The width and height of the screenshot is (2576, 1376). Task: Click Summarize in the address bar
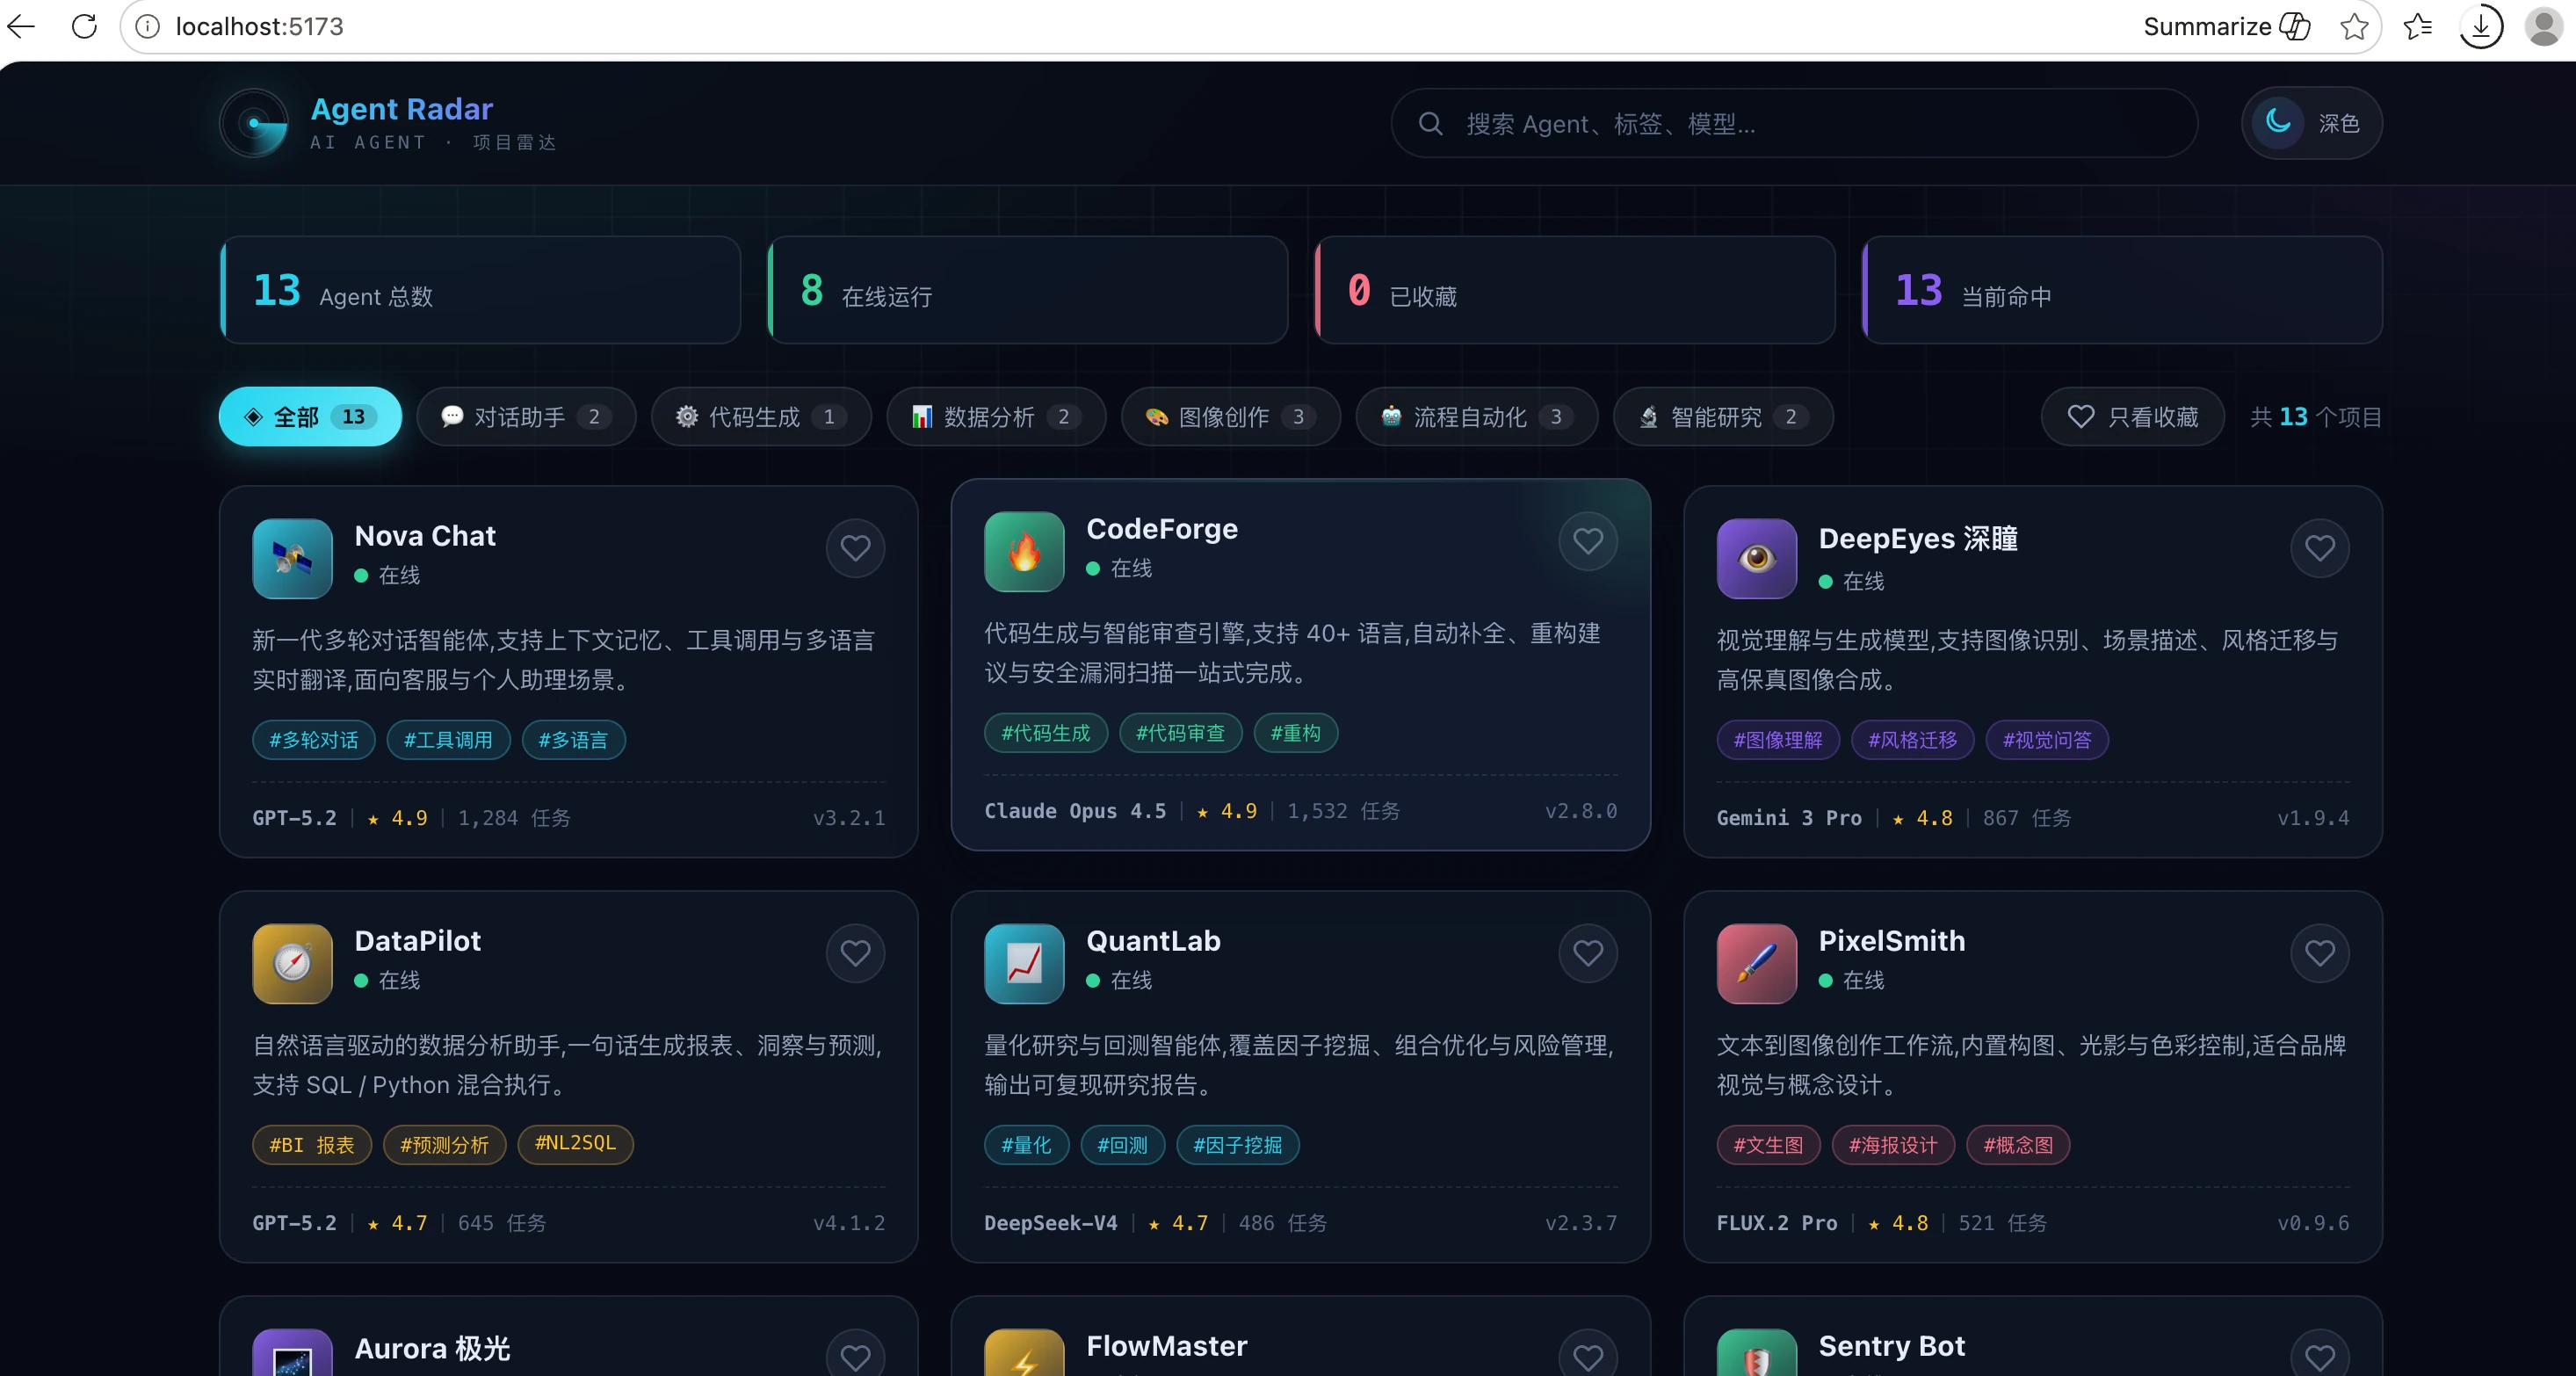pyautogui.click(x=2226, y=26)
